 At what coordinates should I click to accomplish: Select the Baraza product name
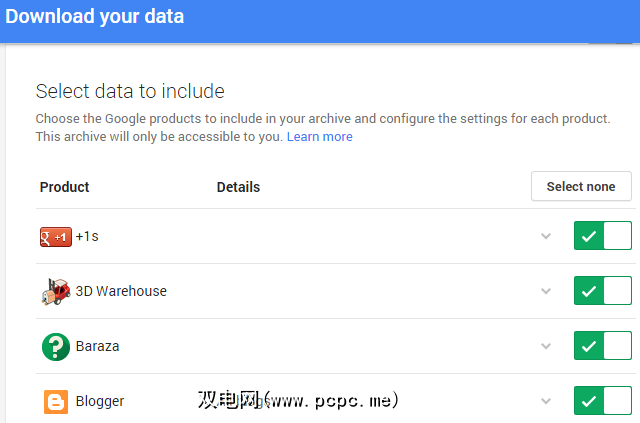[97, 346]
